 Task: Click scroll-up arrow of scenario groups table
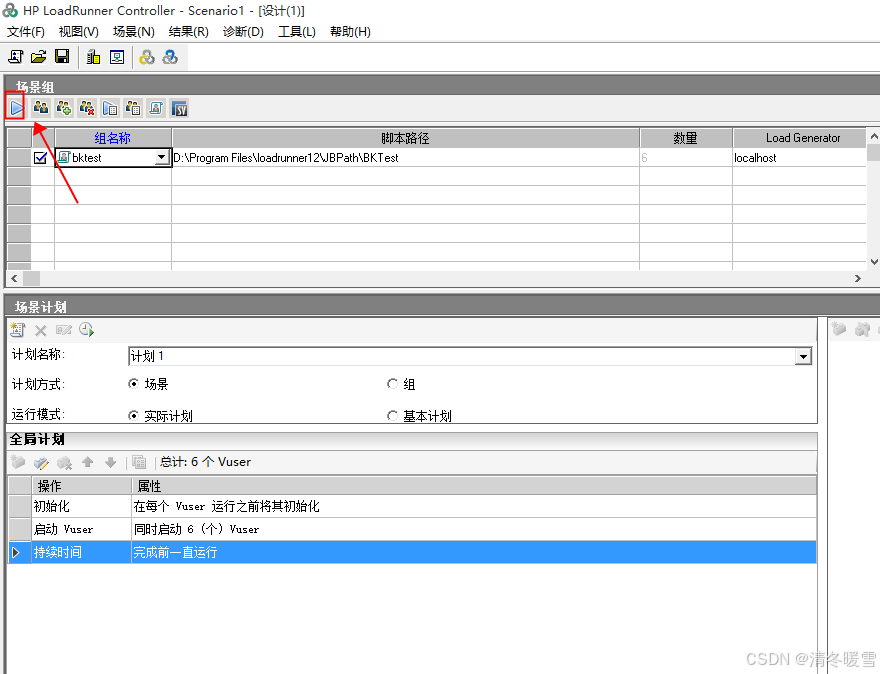[x=874, y=136]
